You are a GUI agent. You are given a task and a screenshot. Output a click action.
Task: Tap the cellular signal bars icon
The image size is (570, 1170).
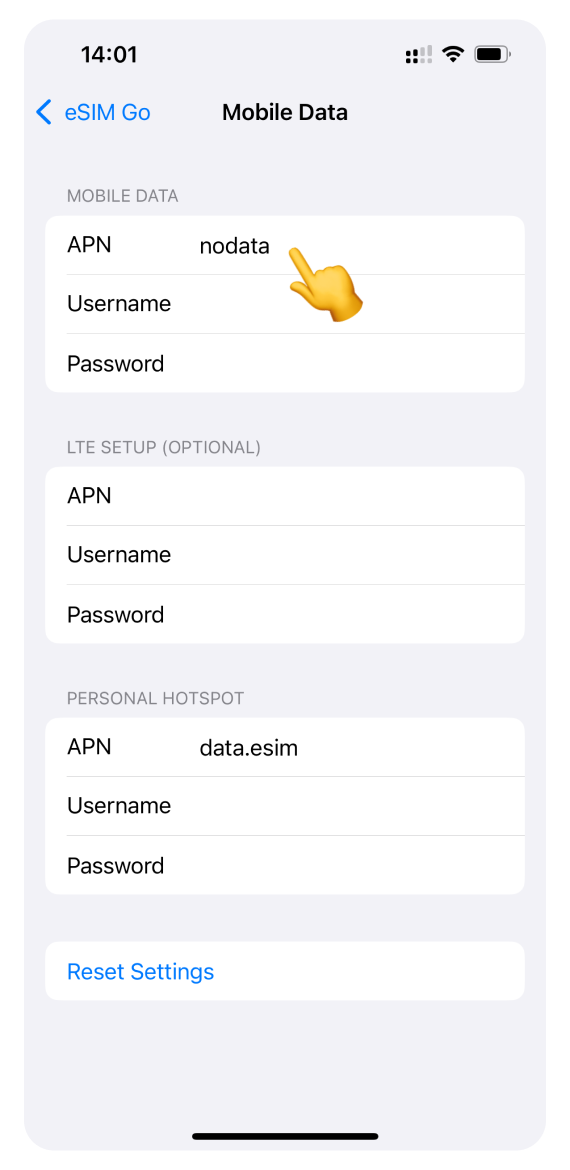tap(419, 54)
